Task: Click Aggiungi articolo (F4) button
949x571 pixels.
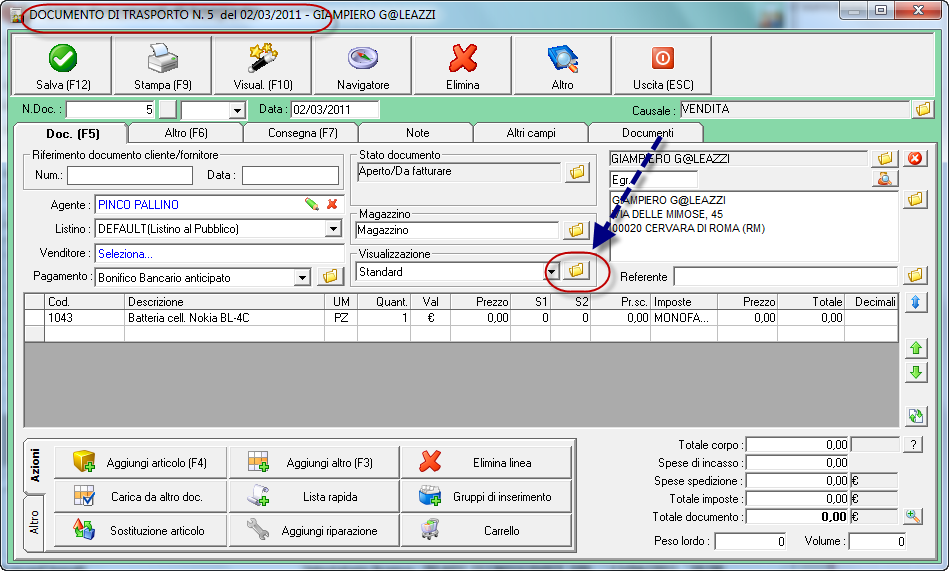Action: pos(140,463)
